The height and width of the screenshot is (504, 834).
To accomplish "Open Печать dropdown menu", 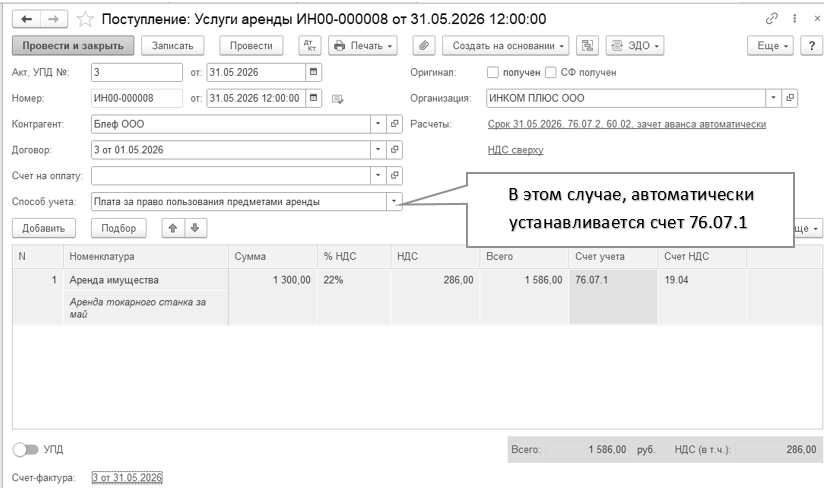I will click(x=363, y=46).
